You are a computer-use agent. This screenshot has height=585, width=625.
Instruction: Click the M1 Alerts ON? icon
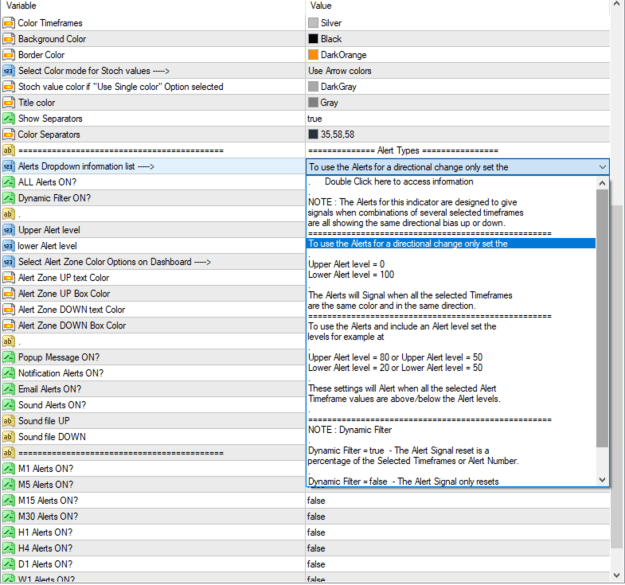point(8,469)
